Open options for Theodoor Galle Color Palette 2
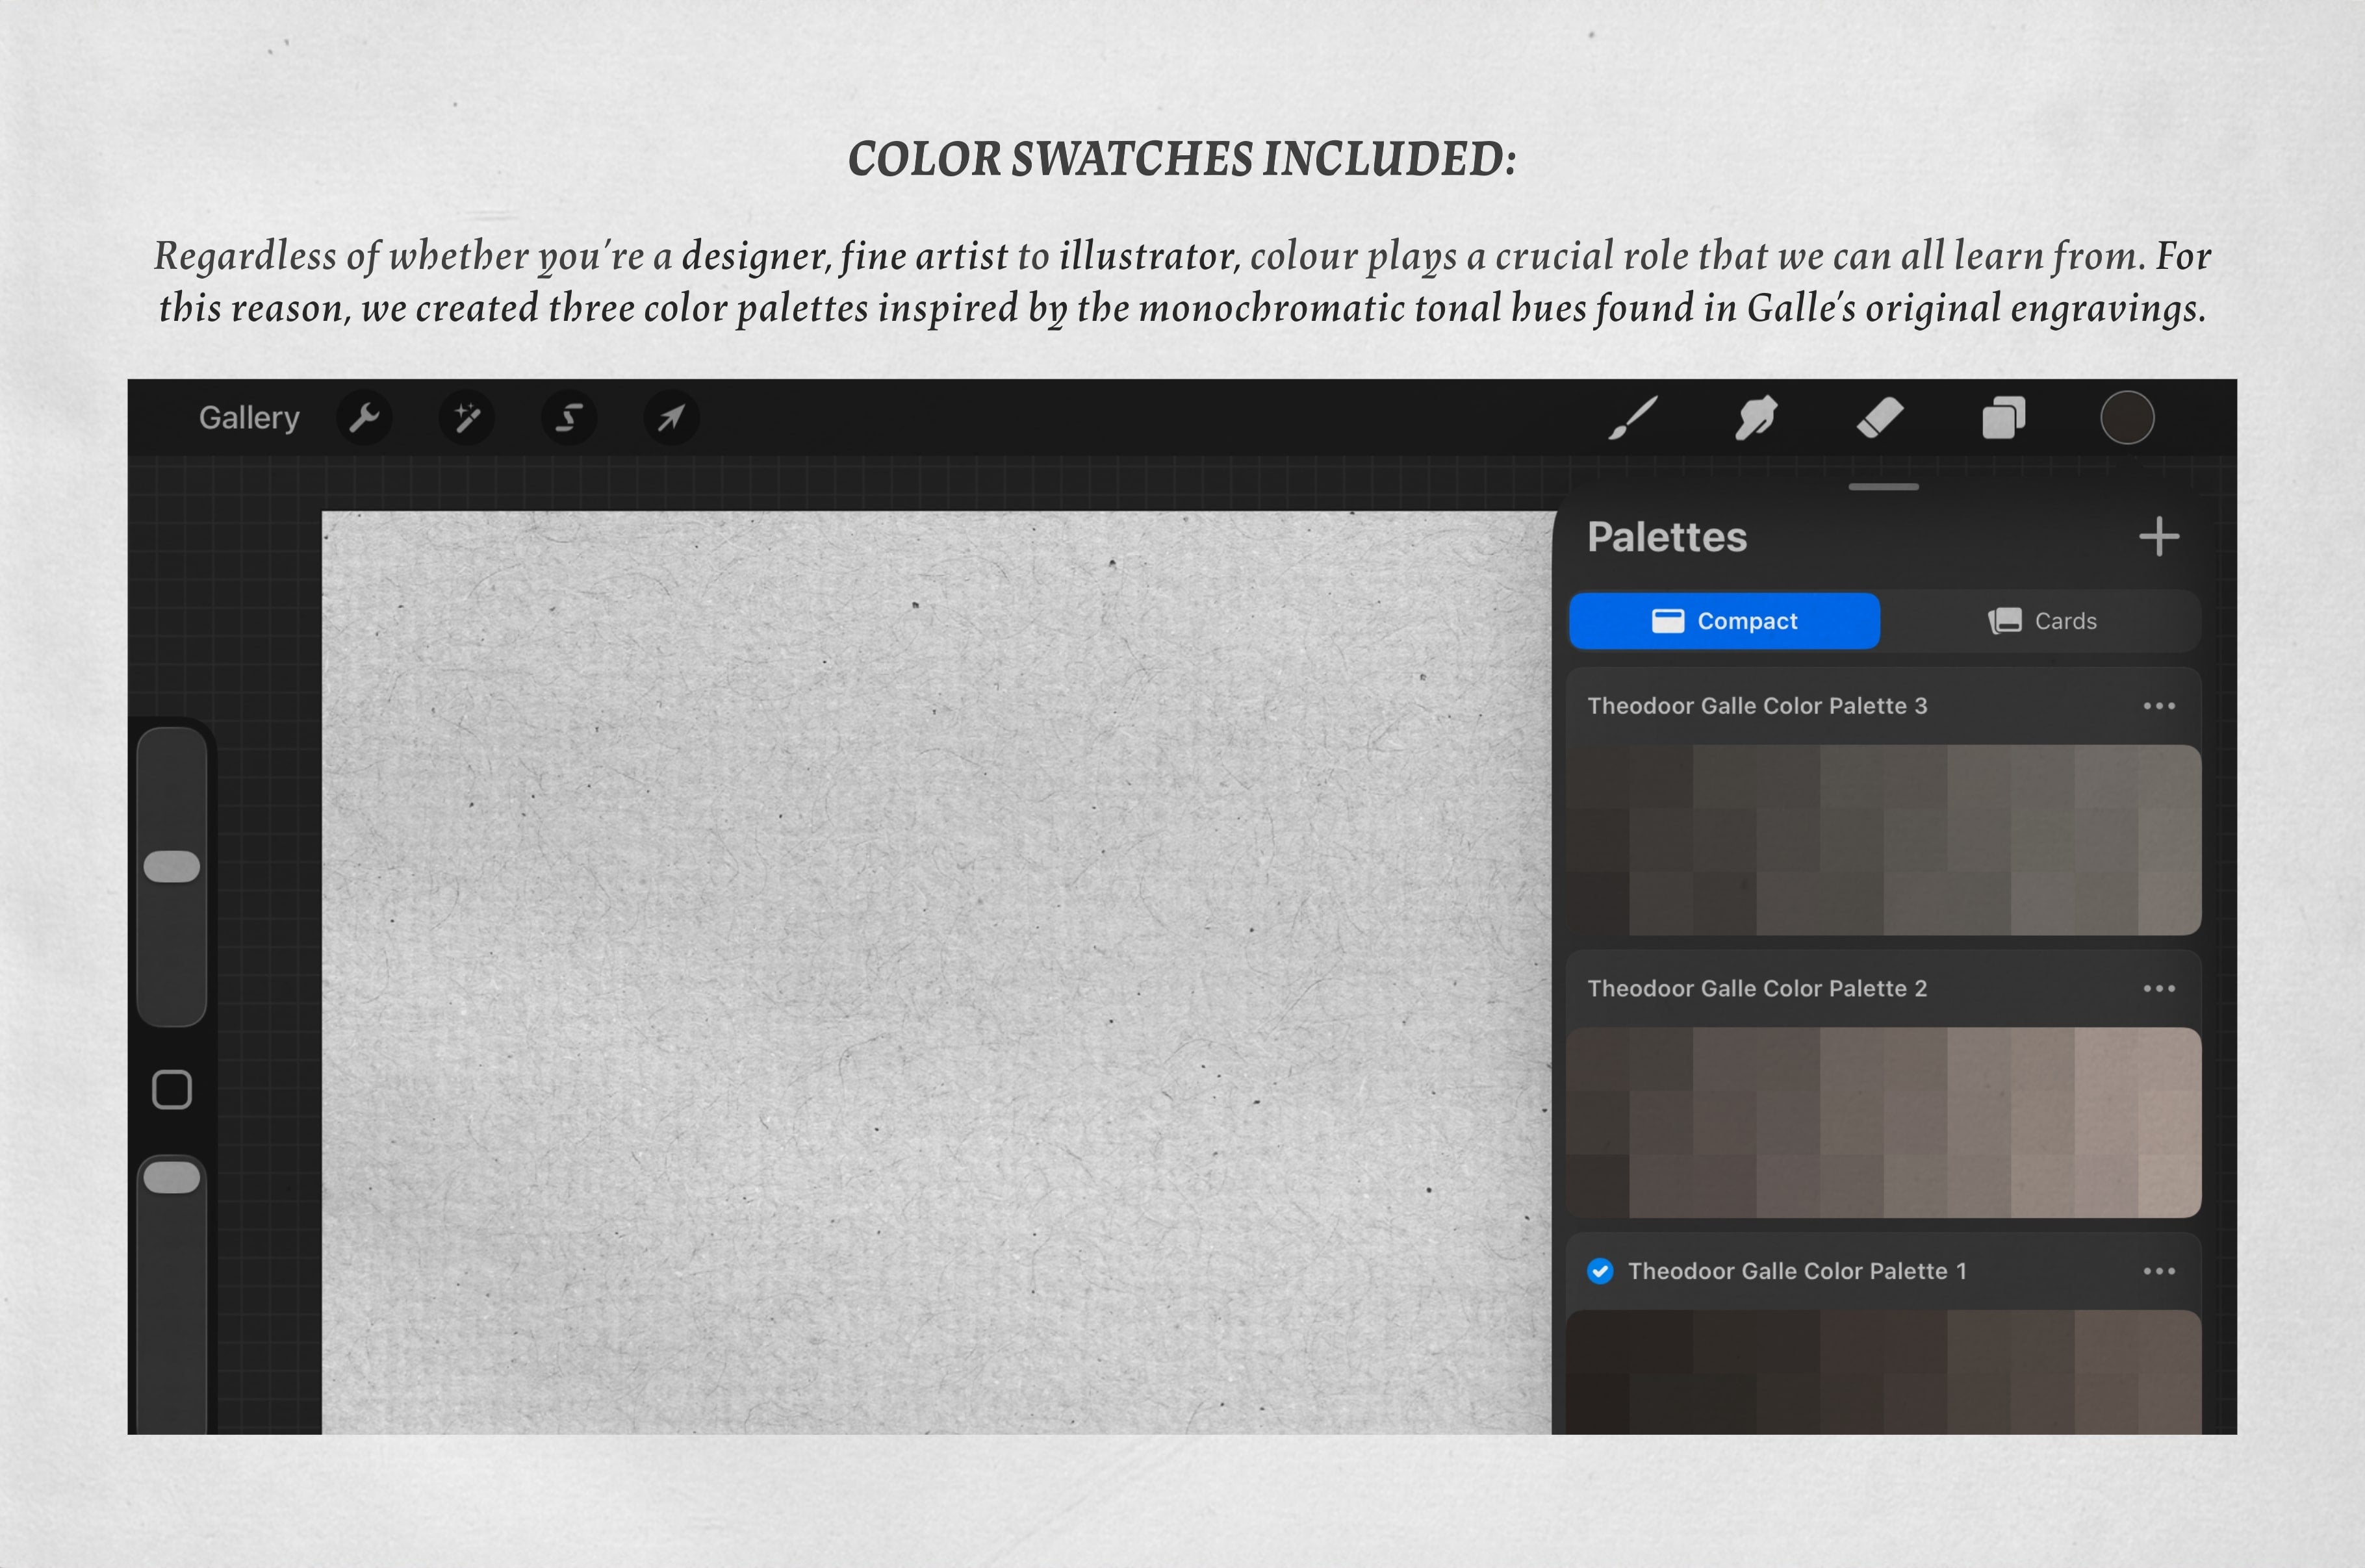 pos(2159,989)
